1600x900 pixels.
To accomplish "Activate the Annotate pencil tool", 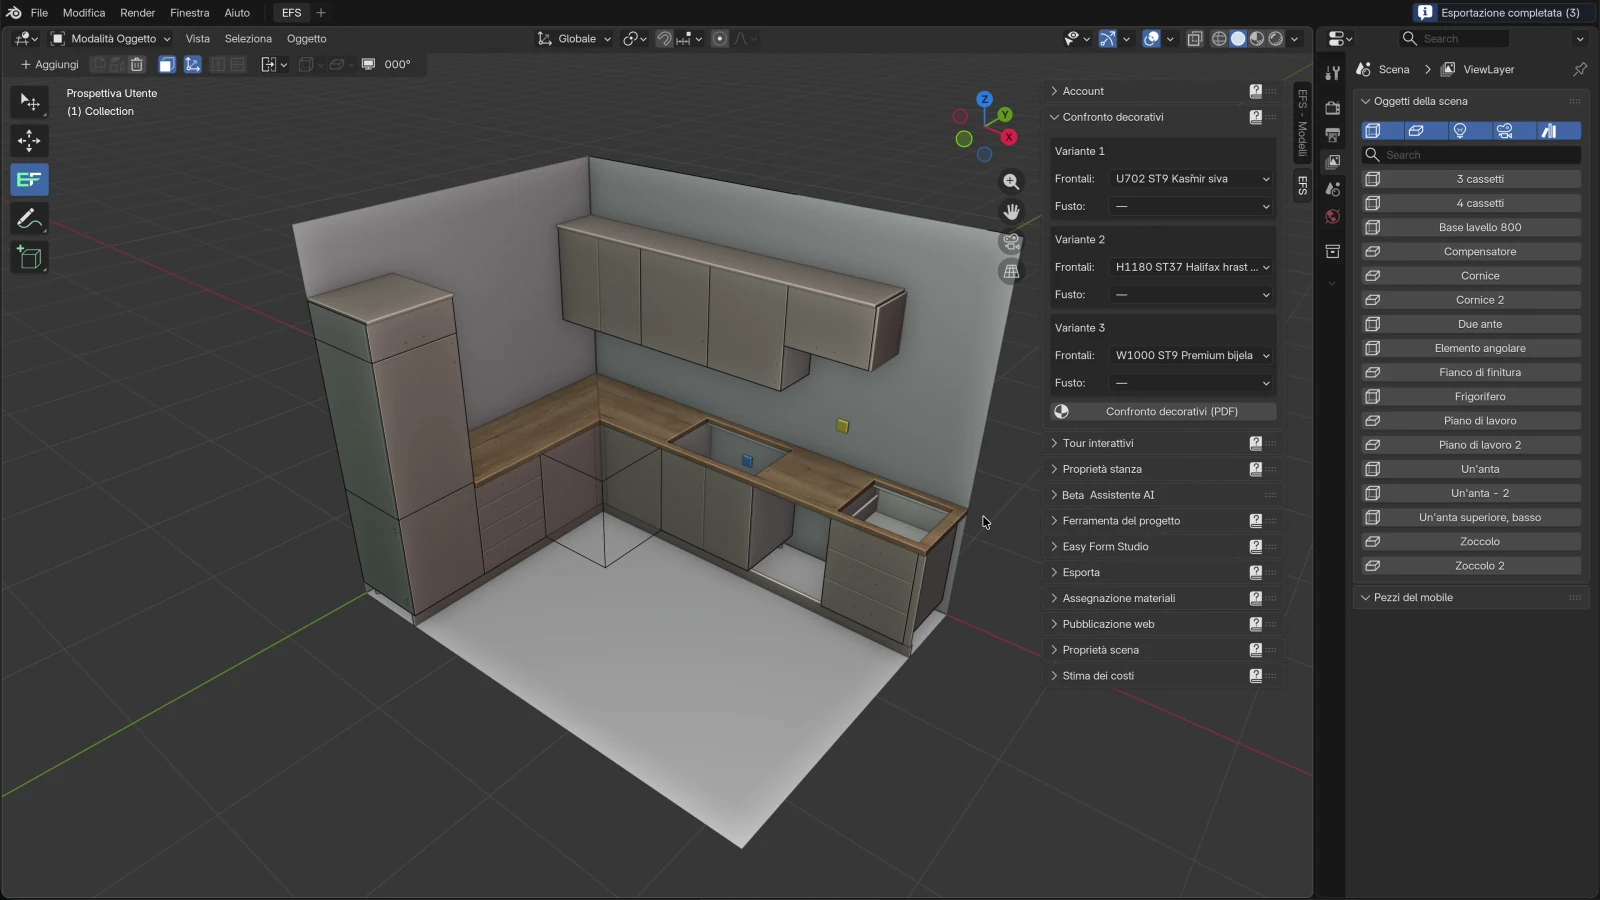I will (29, 219).
